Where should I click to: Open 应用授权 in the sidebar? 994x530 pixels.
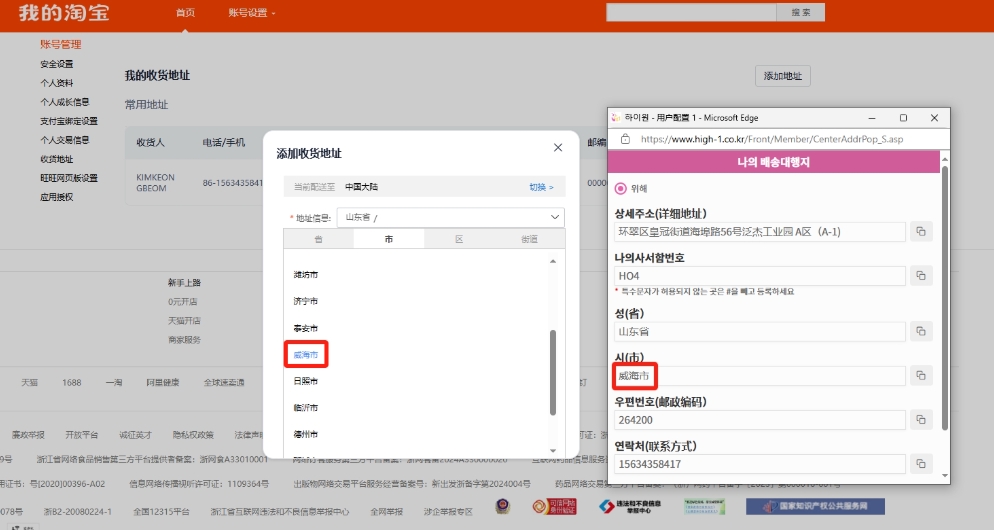[x=56, y=197]
